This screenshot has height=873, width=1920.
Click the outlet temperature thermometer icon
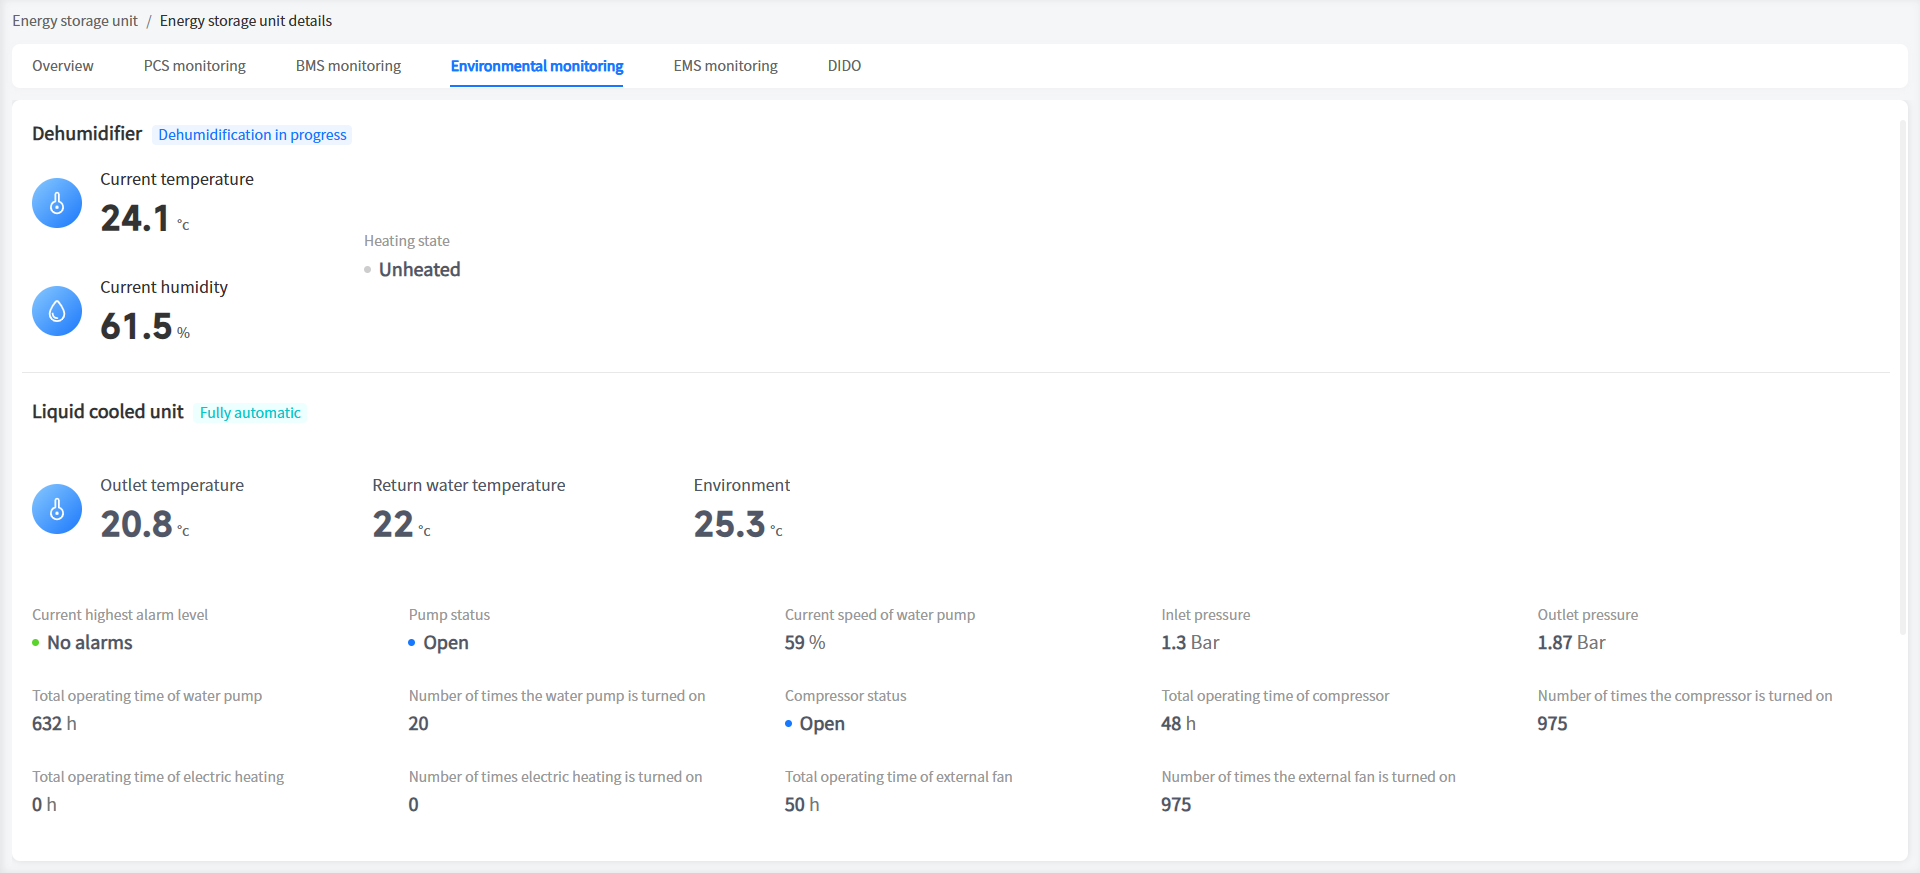tap(57, 509)
